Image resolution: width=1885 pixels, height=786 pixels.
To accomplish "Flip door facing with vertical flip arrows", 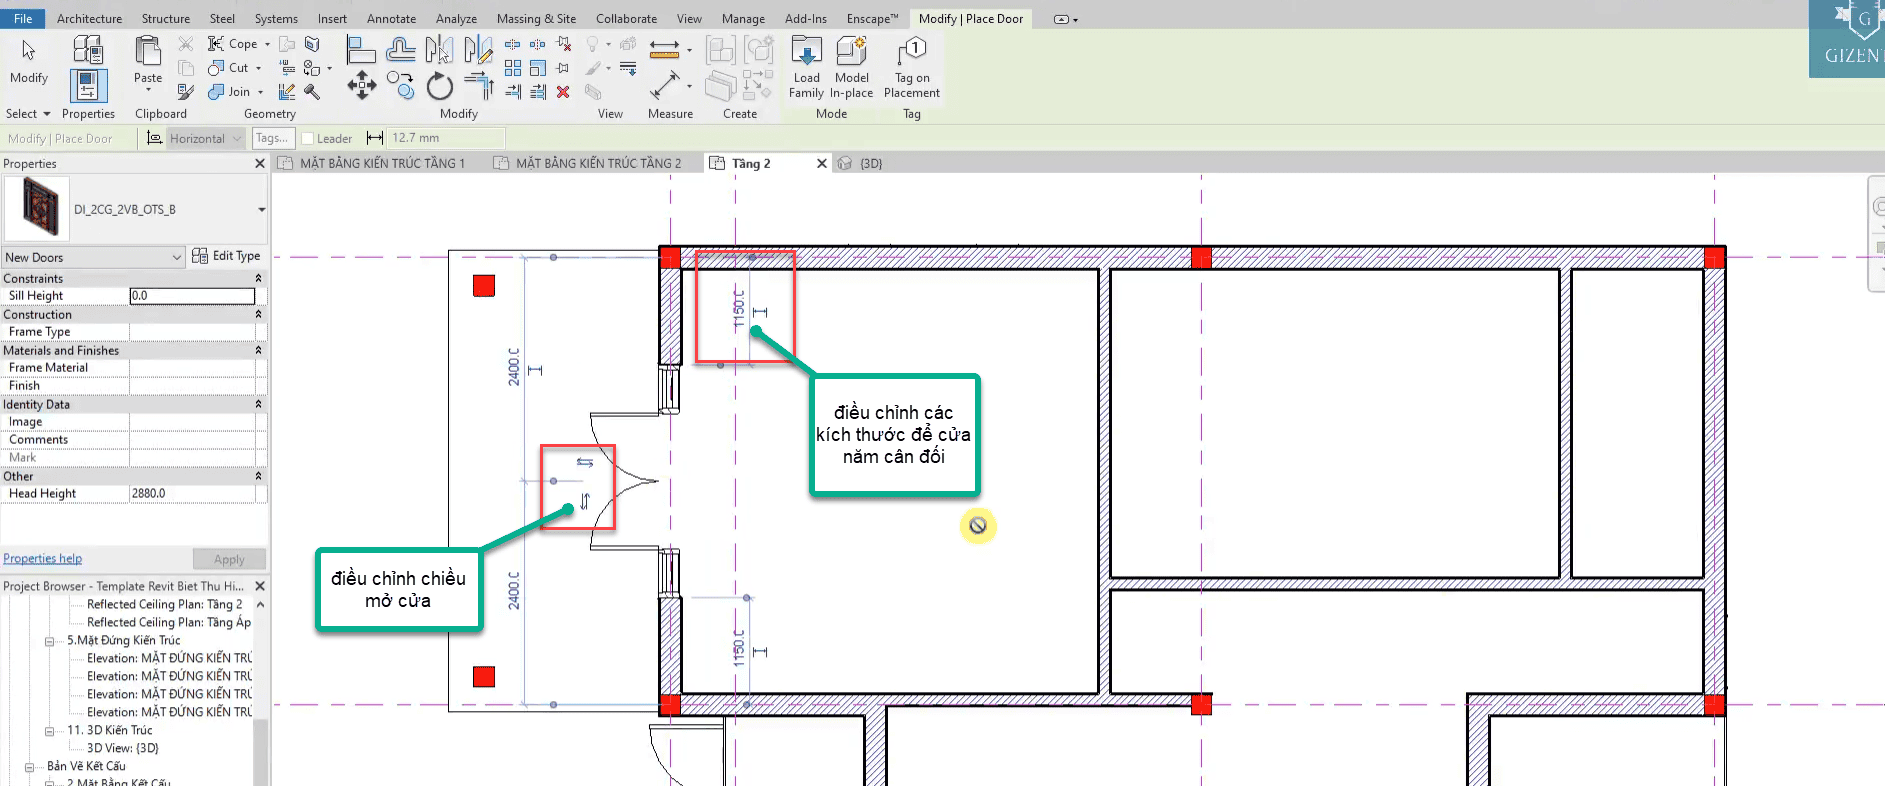I will point(585,501).
